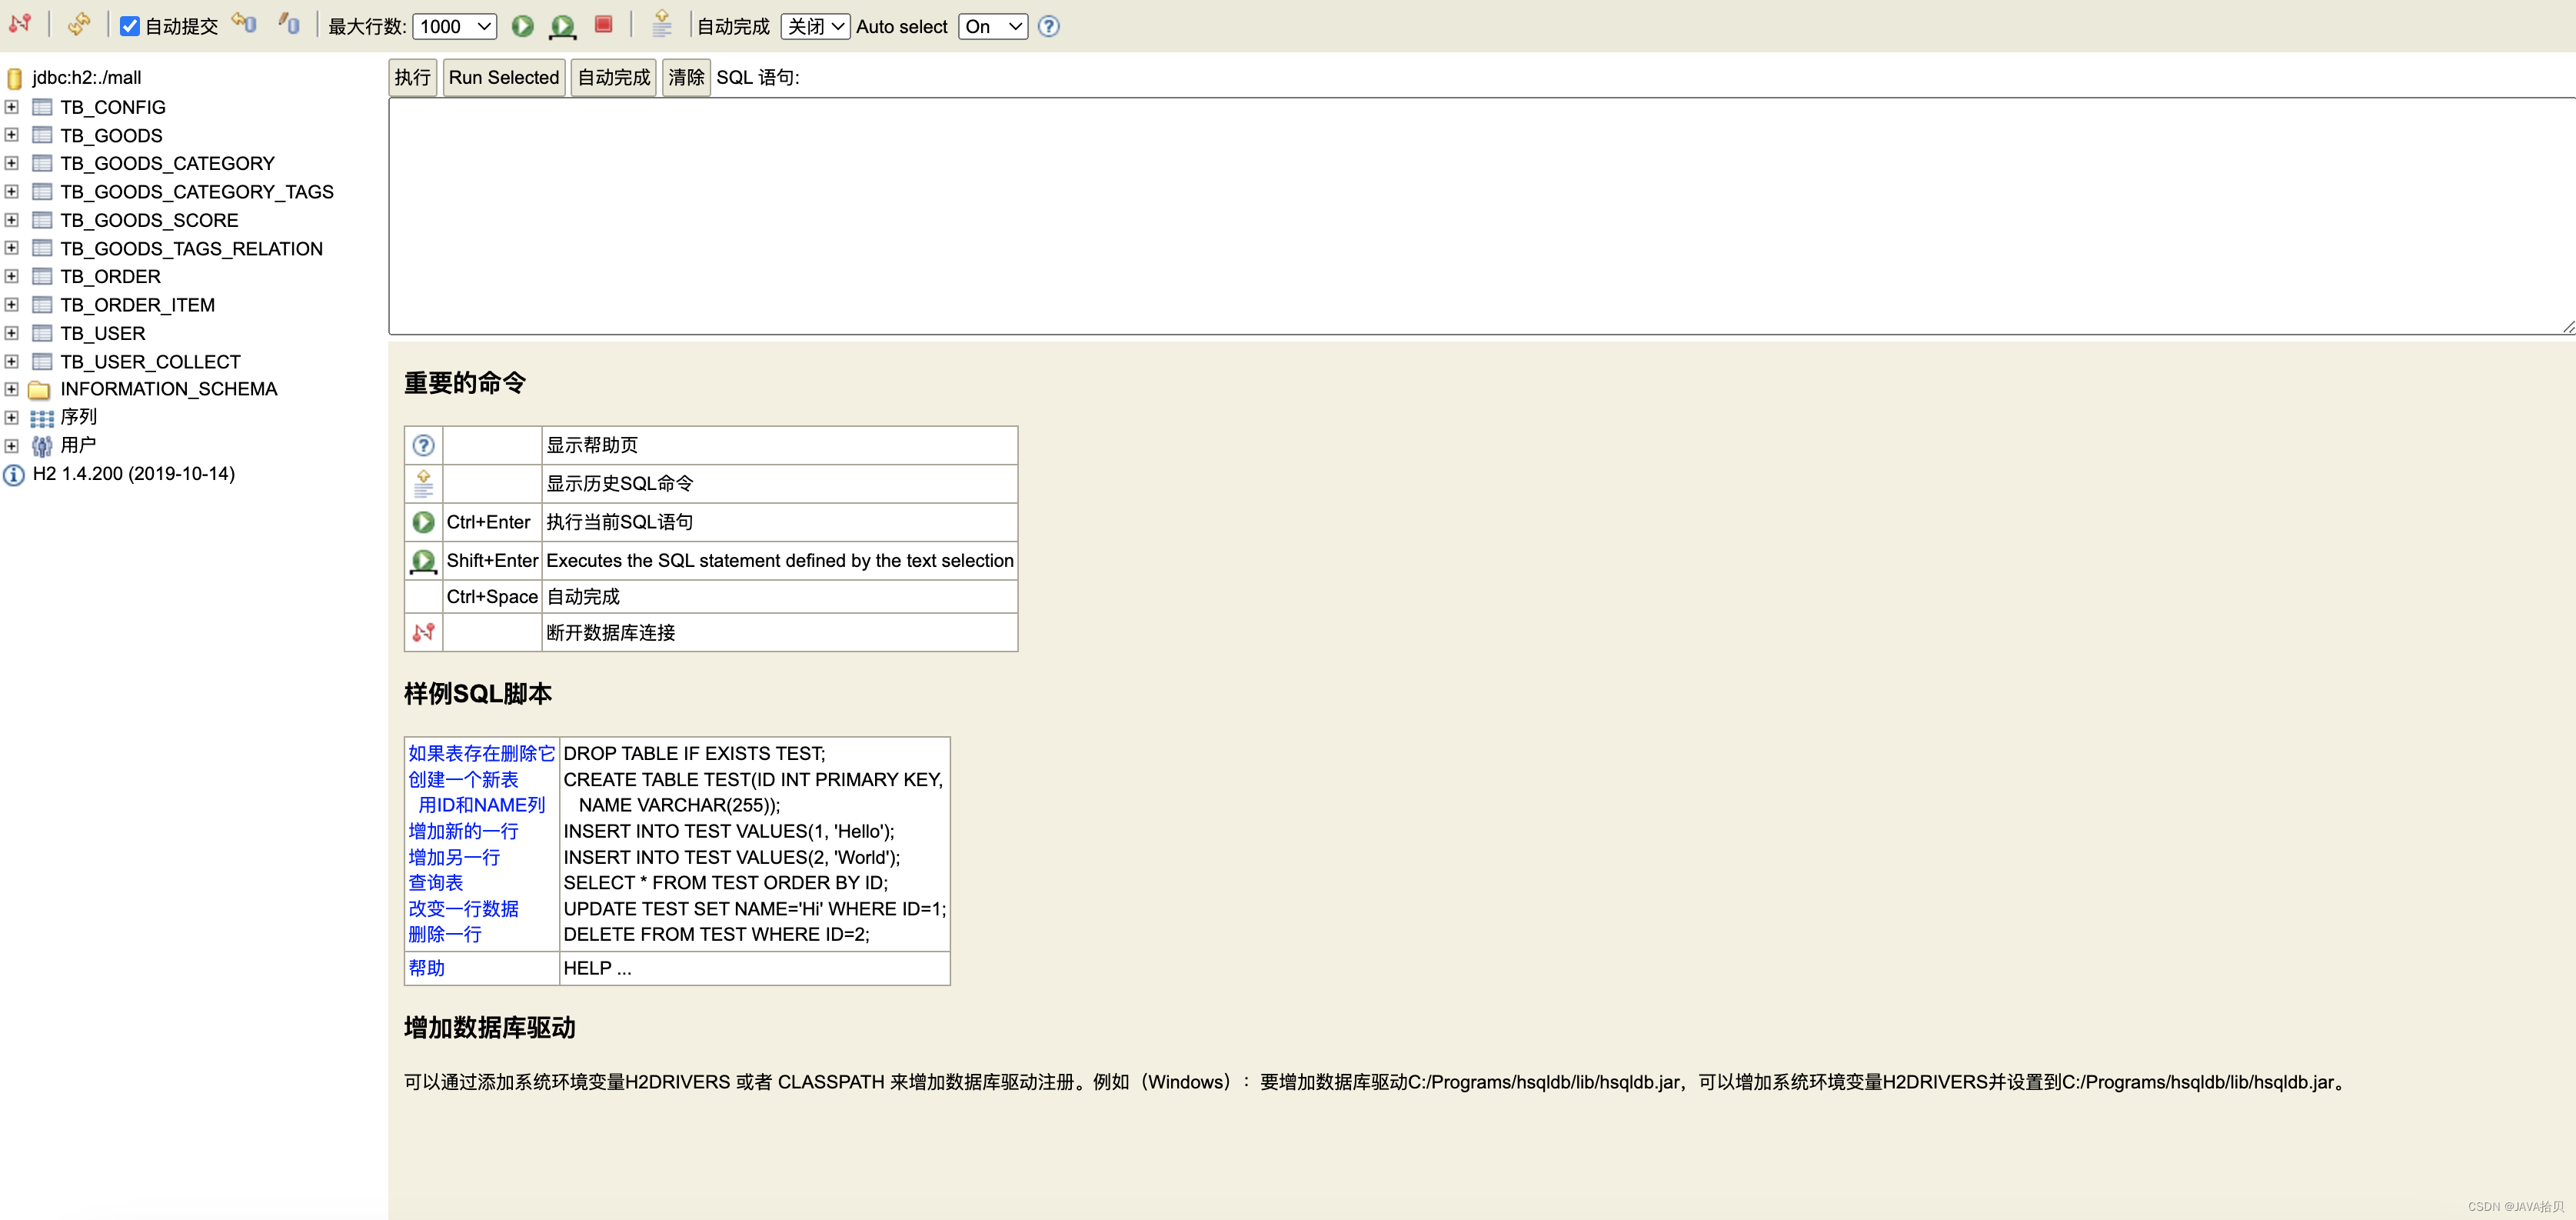Enable the Auto select On toggle
This screenshot has width=2576, height=1220.
click(994, 25)
